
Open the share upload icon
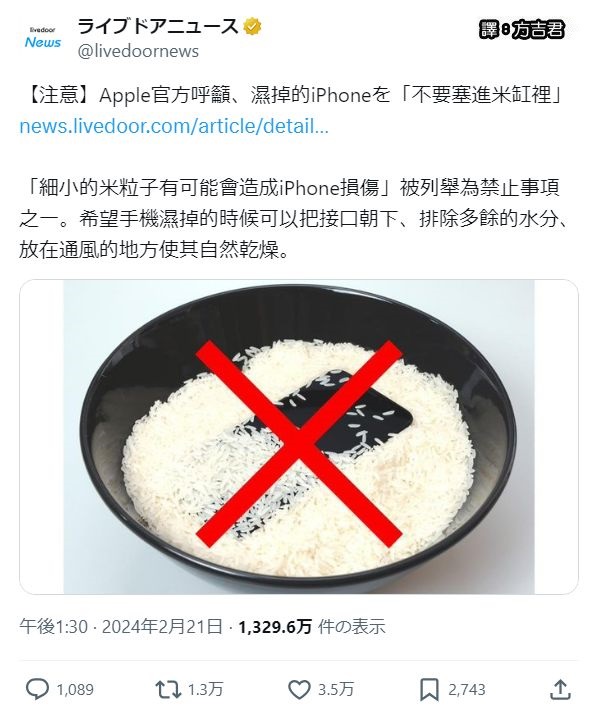tap(560, 689)
